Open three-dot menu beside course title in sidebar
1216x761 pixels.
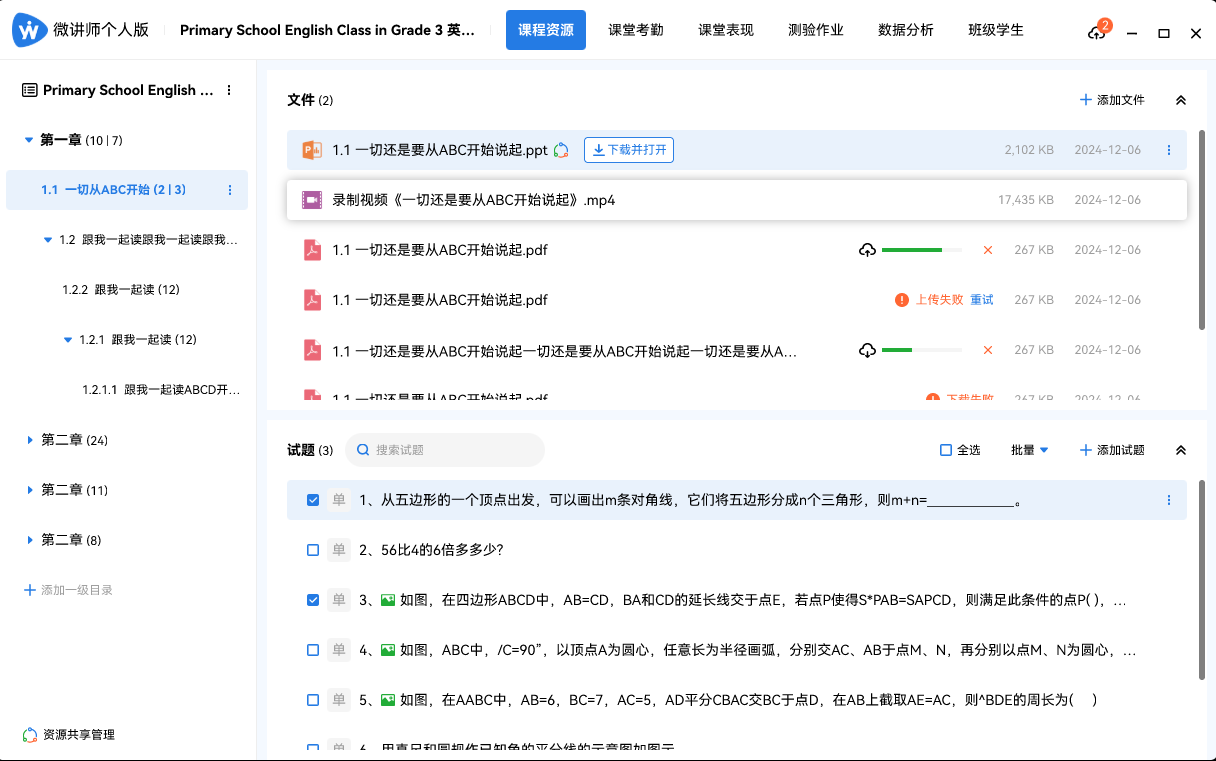pos(229,90)
